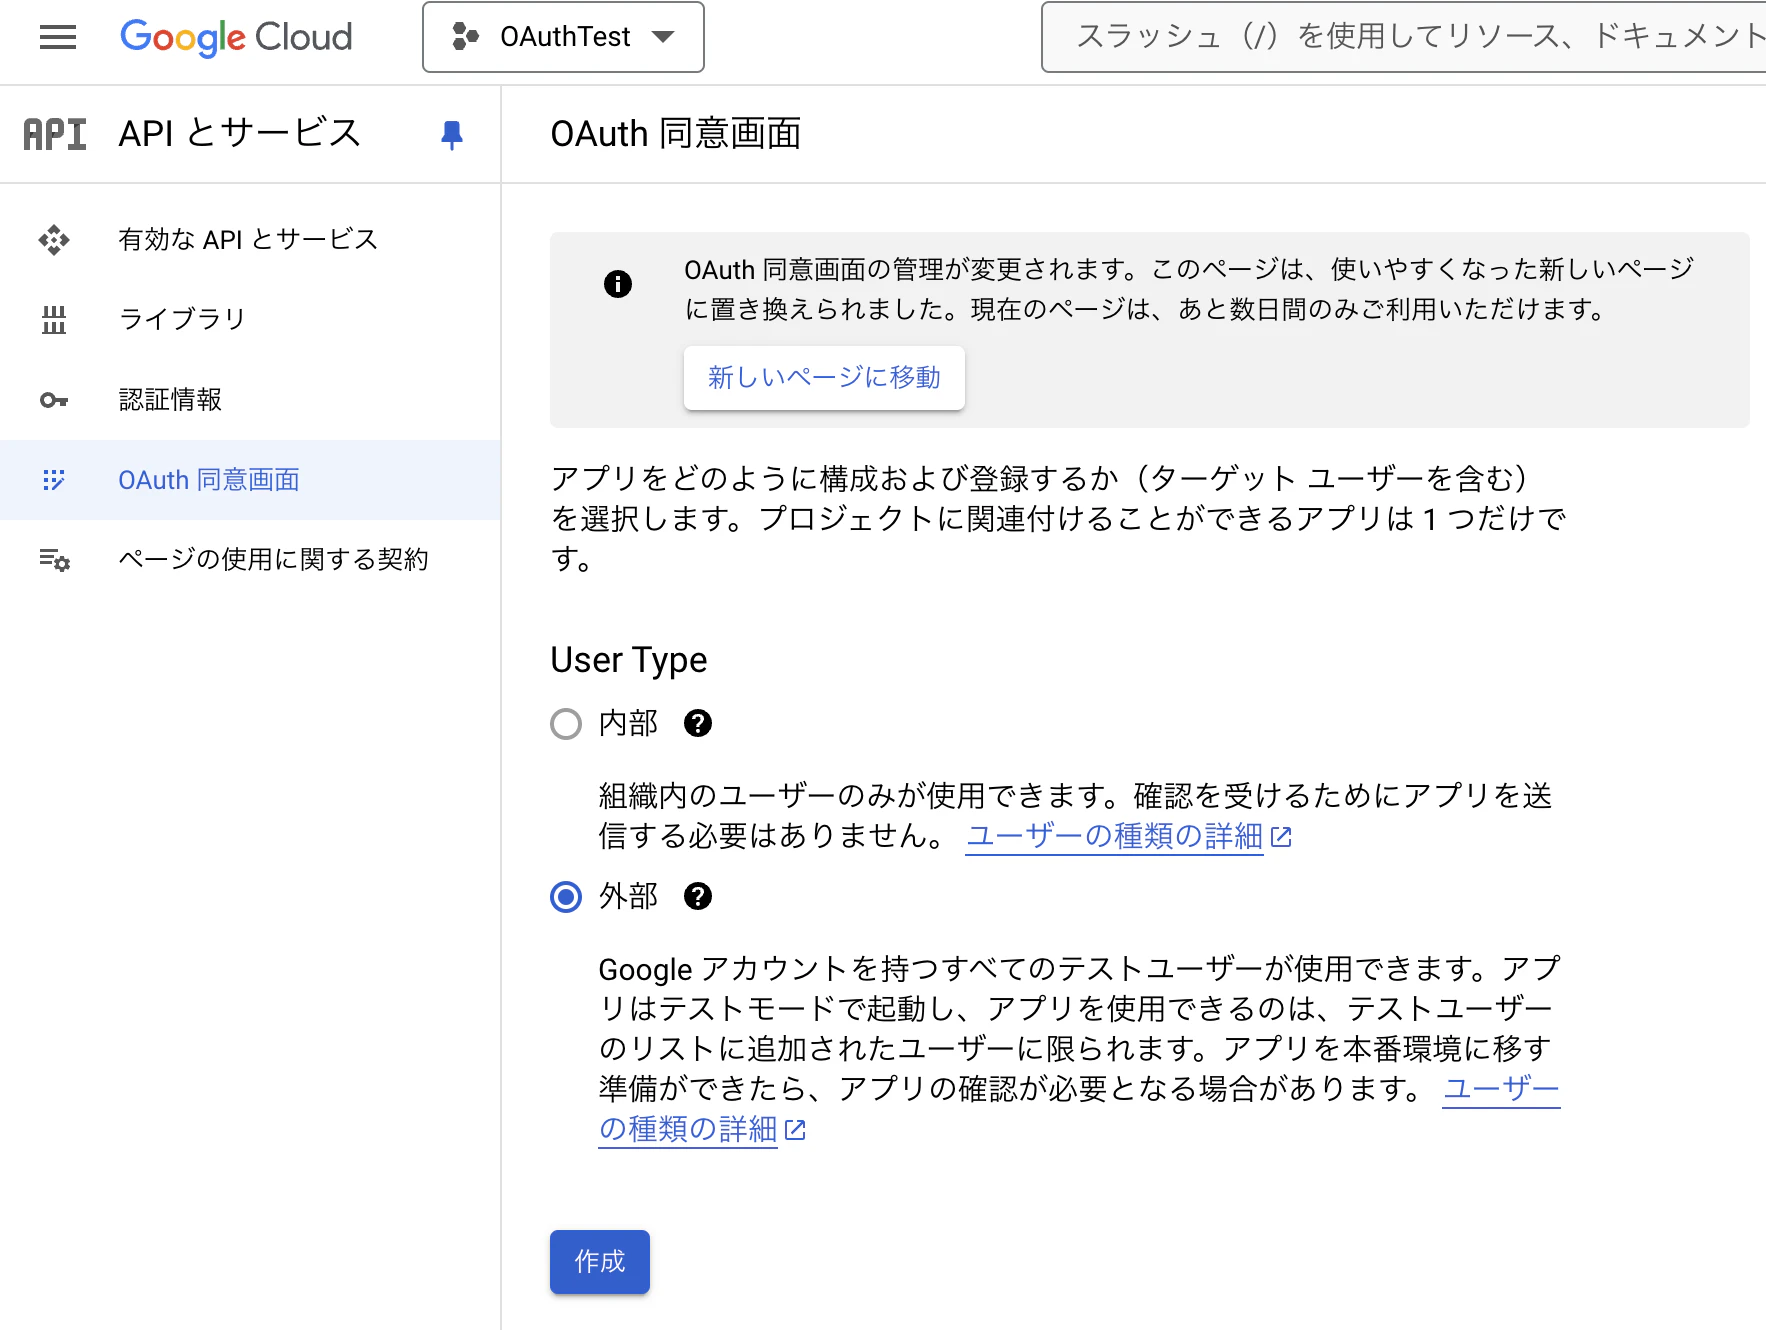This screenshot has width=1766, height=1330.
Task: Click the 認証情報 key icon
Action: (54, 400)
